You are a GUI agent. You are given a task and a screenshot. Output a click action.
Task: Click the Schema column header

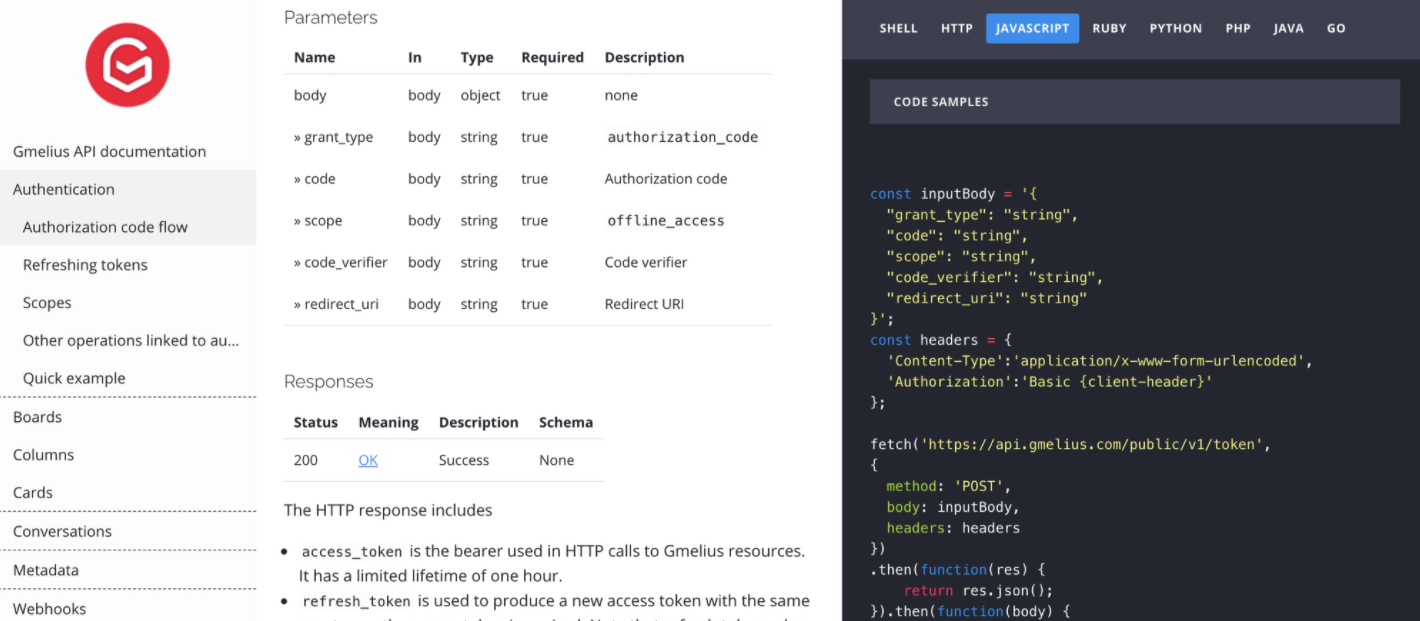tap(566, 422)
